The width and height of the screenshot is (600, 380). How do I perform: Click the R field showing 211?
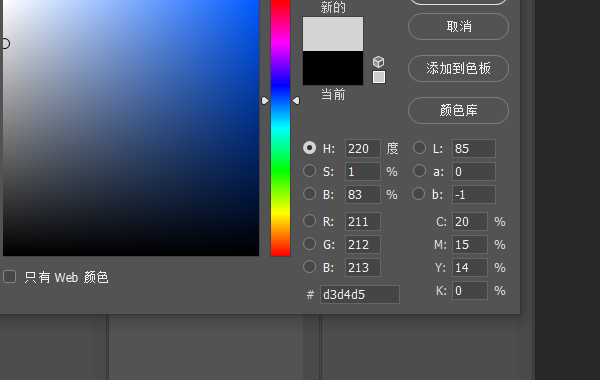(363, 222)
